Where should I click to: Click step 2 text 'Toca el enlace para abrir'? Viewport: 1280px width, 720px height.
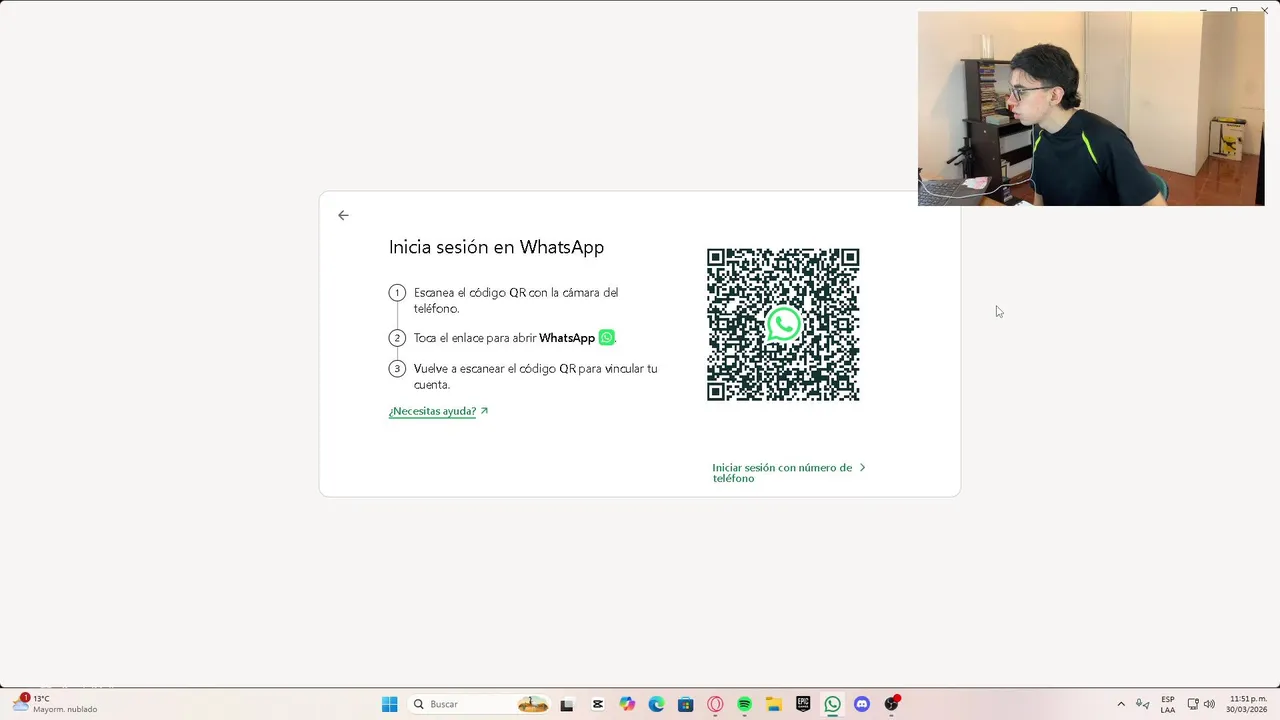475,338
